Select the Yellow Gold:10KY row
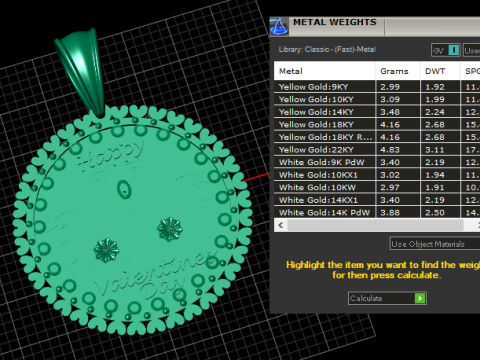 (377, 99)
